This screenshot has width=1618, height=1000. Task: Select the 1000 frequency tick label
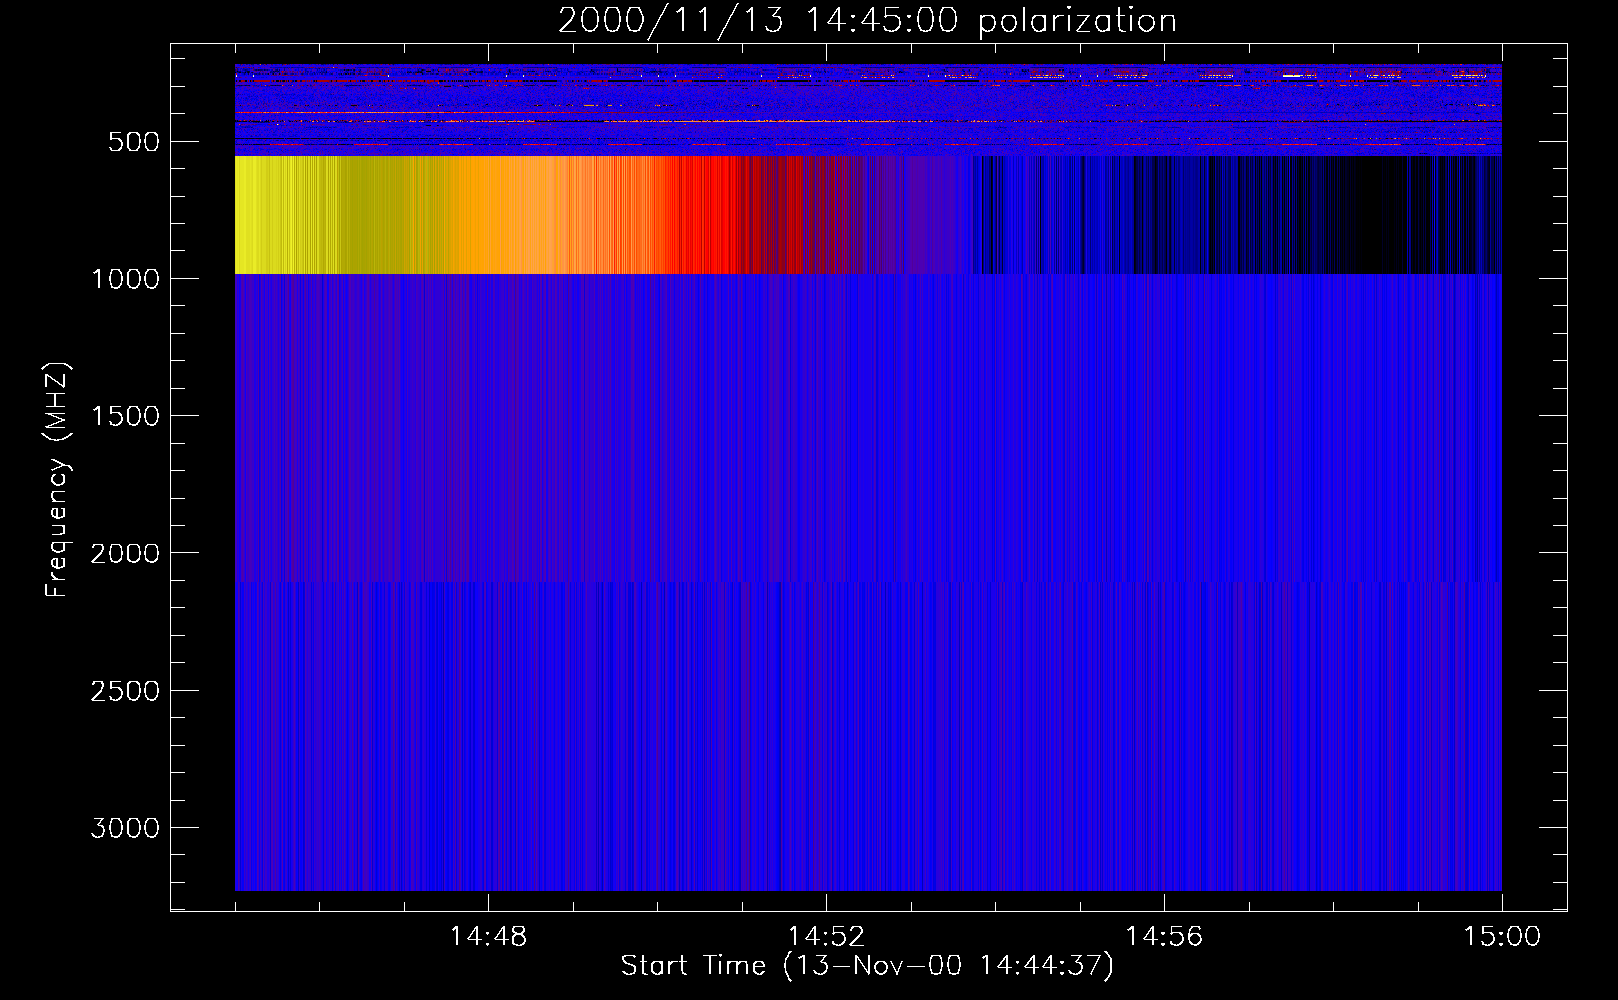pyautogui.click(x=125, y=279)
